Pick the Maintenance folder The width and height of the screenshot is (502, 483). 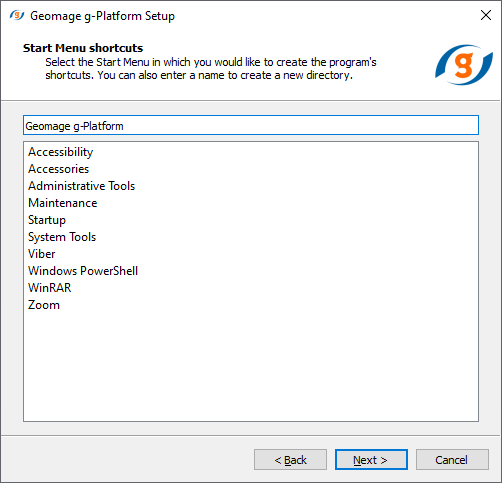pos(63,203)
